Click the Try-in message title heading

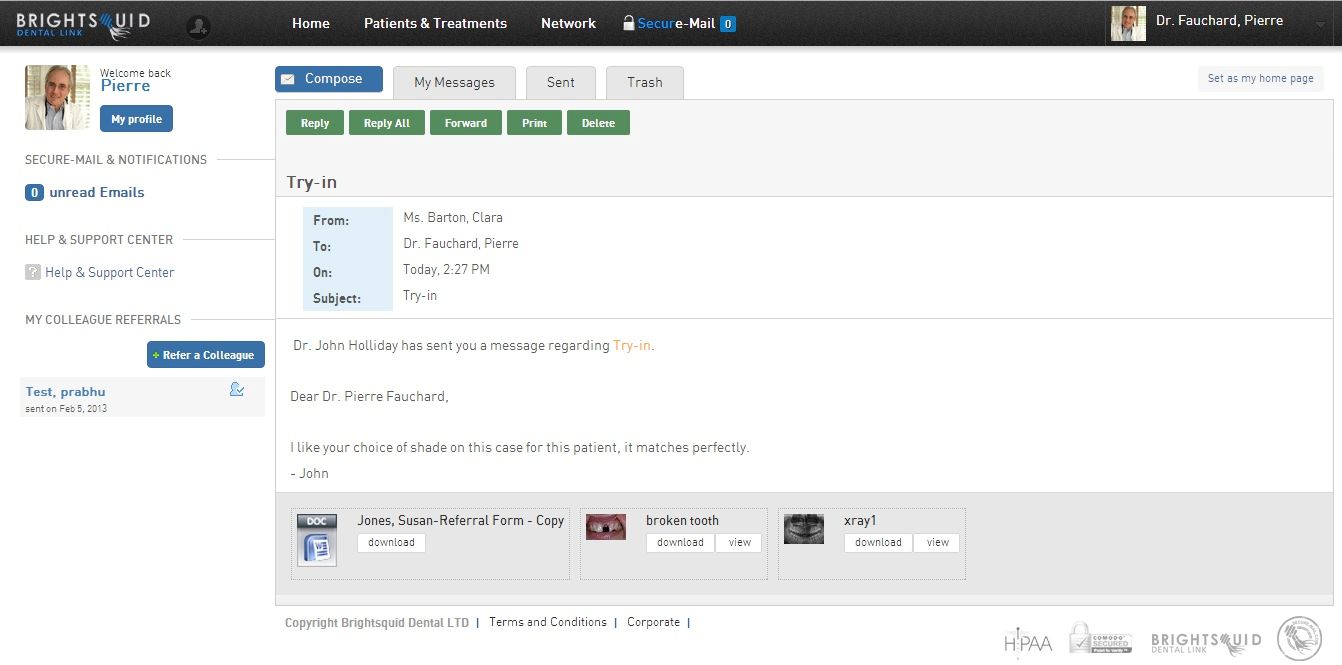point(312,182)
